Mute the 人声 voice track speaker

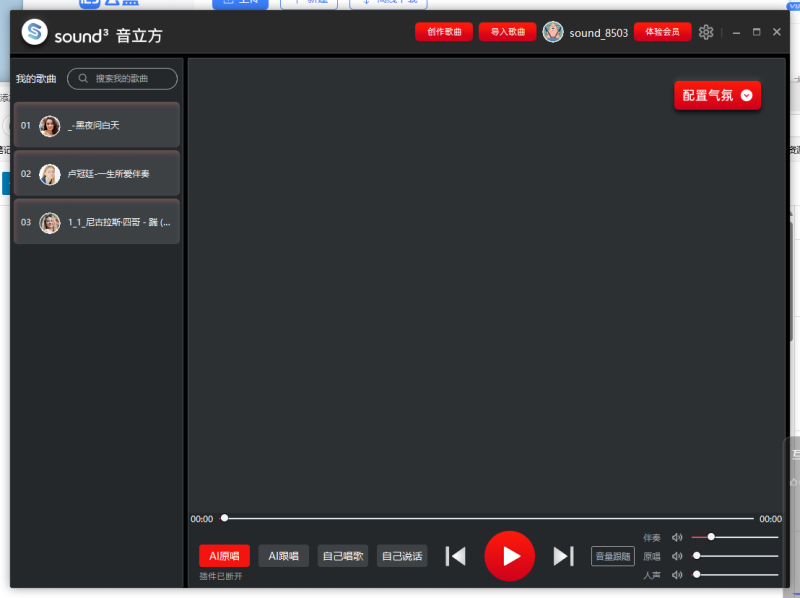pos(677,575)
